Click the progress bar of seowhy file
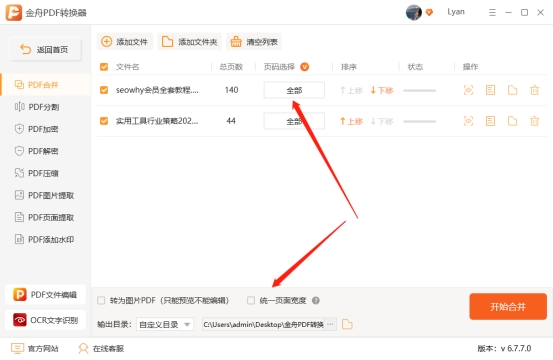The height and width of the screenshot is (360, 553). pyautogui.click(x=420, y=91)
